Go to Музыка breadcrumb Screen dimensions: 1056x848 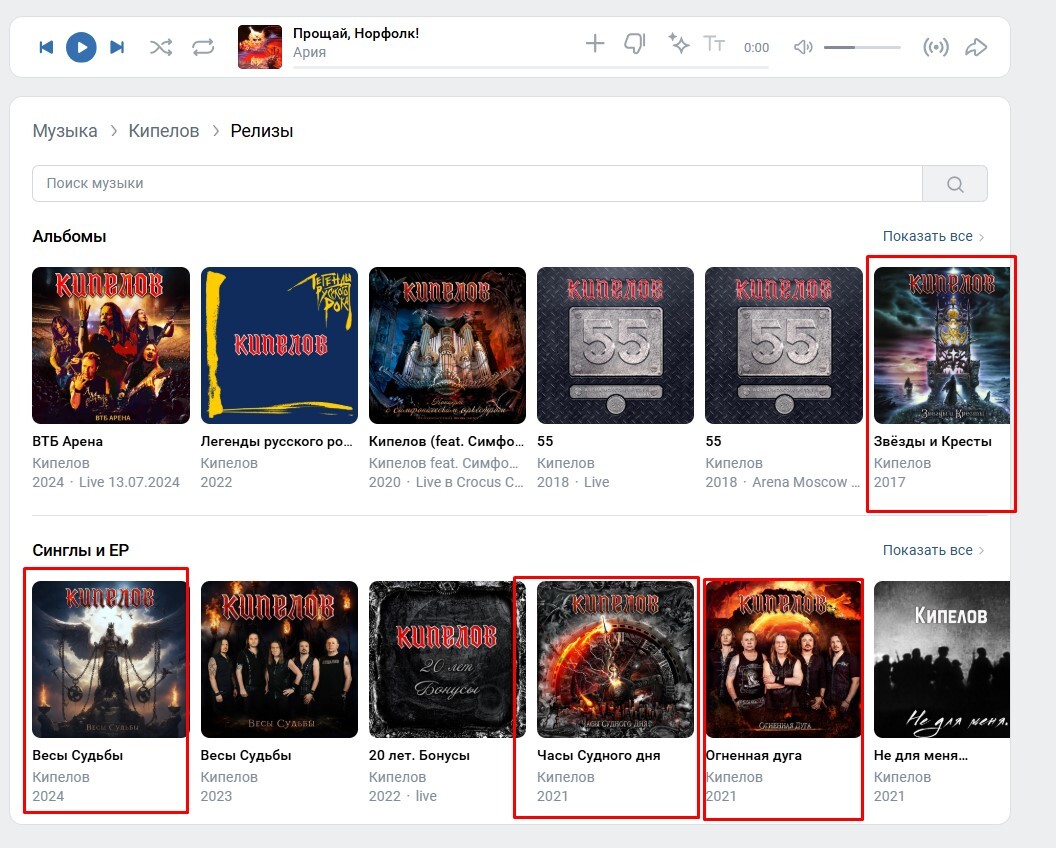pos(65,131)
